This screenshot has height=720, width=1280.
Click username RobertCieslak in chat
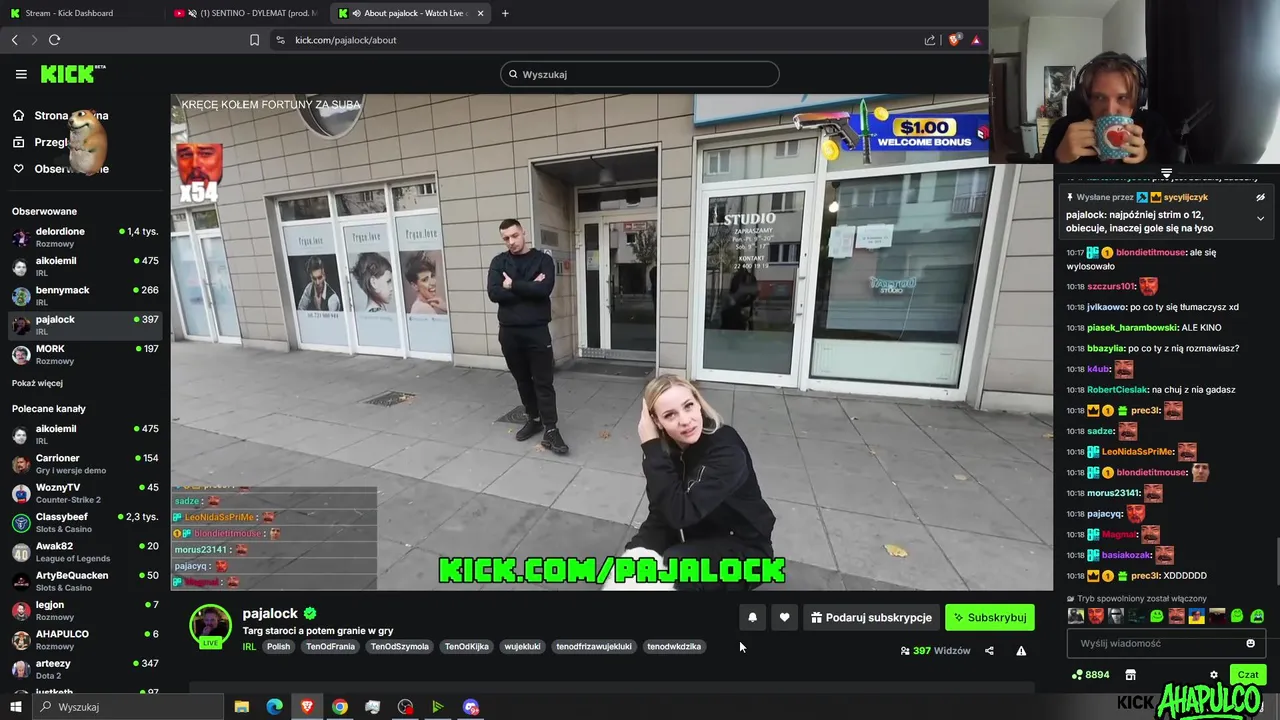[x=1117, y=390]
